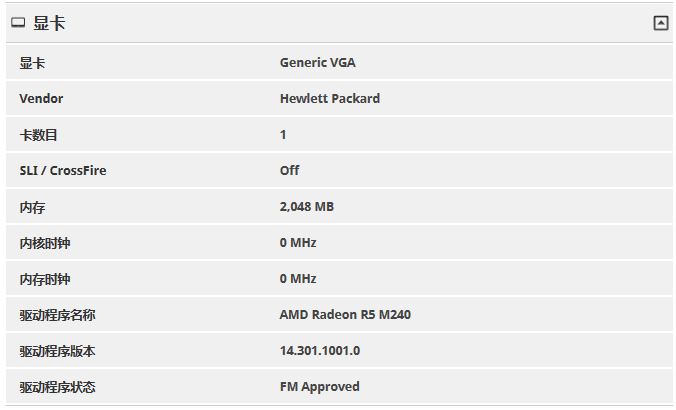Click the 内存 row label
Image resolution: width=676 pixels, height=410 pixels.
pyautogui.click(x=32, y=207)
